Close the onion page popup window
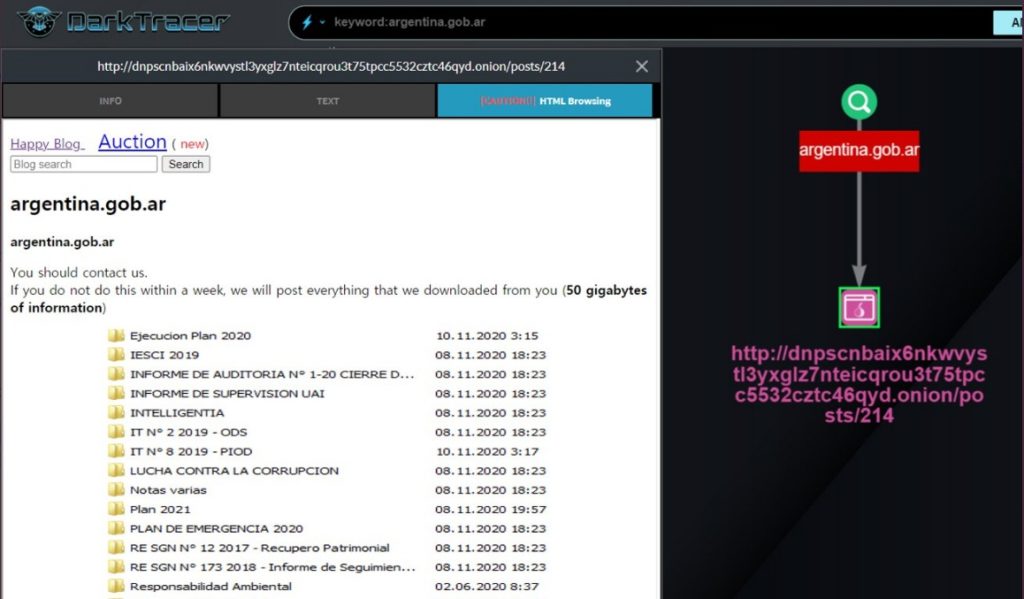 [x=642, y=67]
